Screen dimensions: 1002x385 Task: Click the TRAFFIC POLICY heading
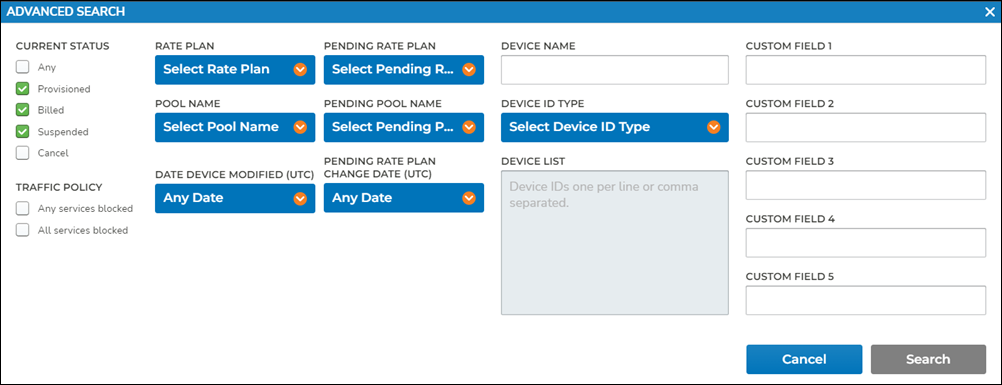pyautogui.click(x=59, y=187)
